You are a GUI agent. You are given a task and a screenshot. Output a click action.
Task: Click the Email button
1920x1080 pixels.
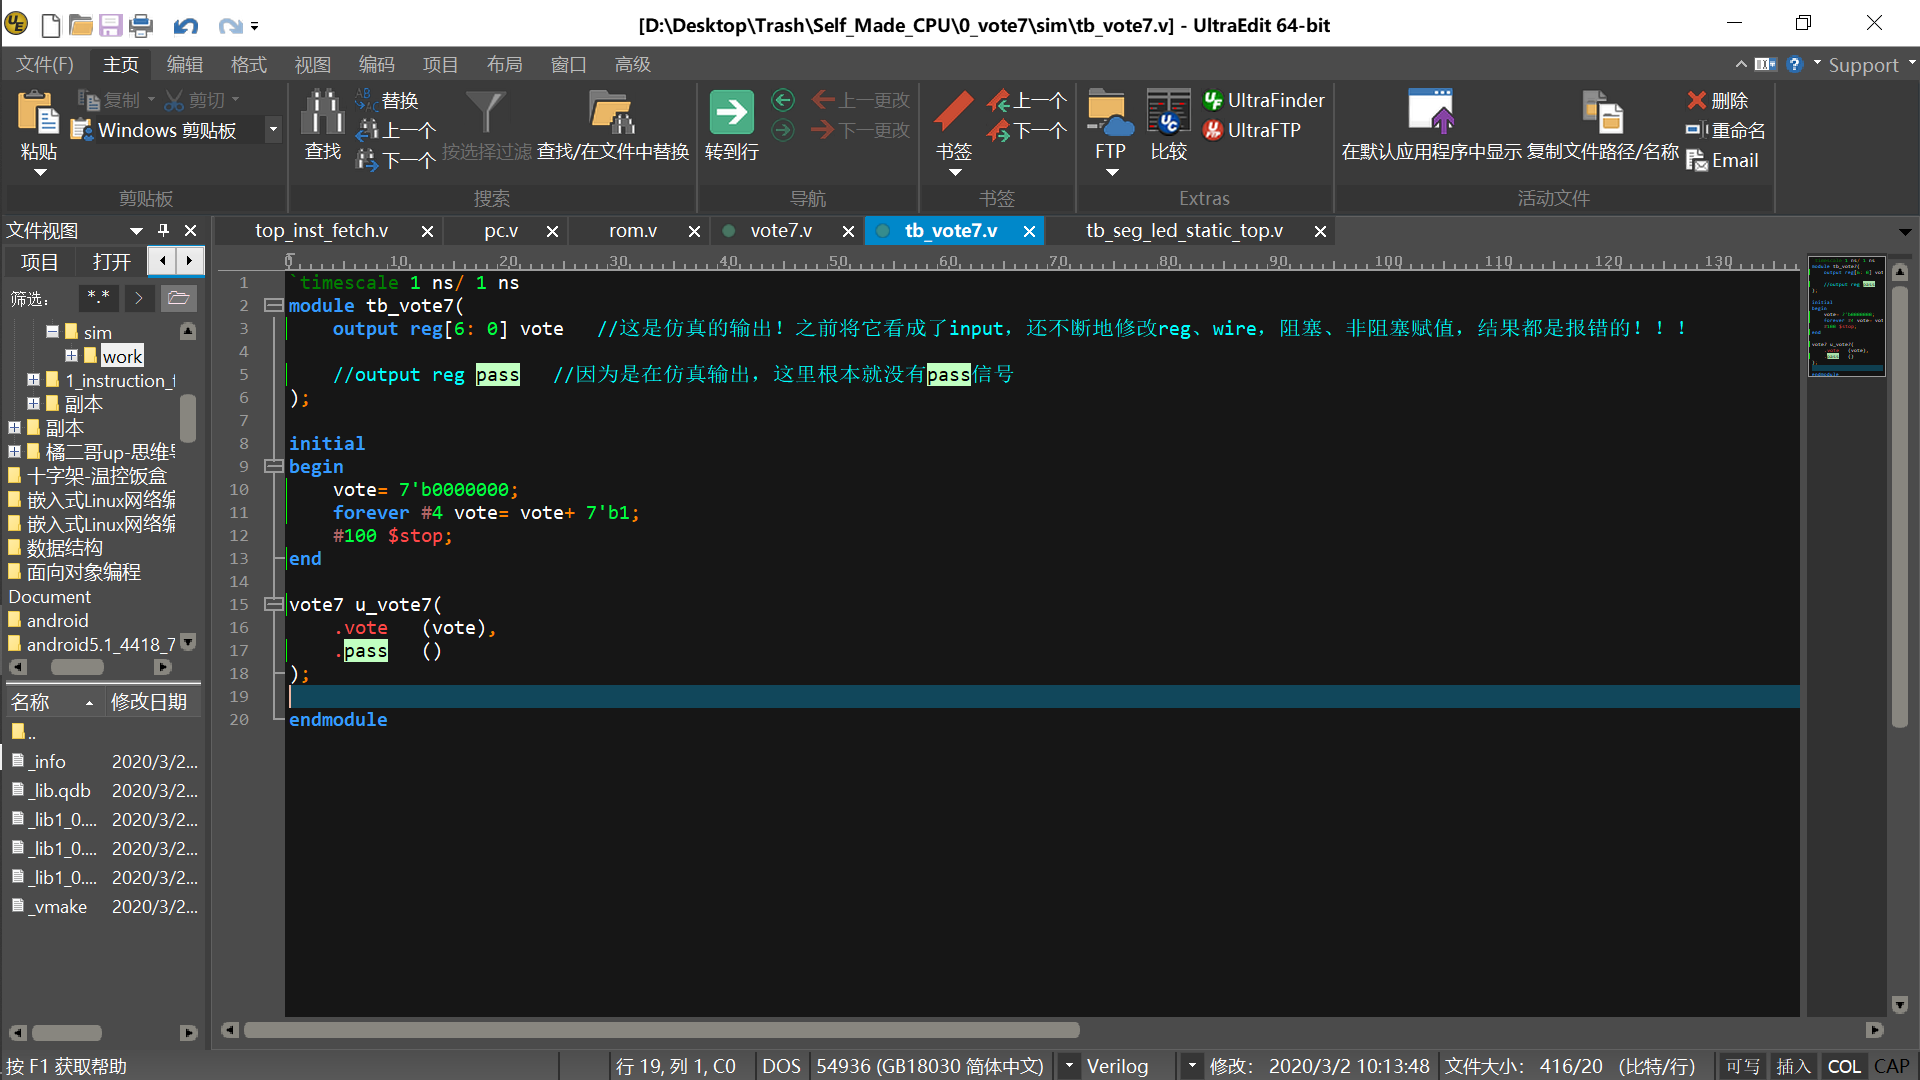pos(1723,160)
